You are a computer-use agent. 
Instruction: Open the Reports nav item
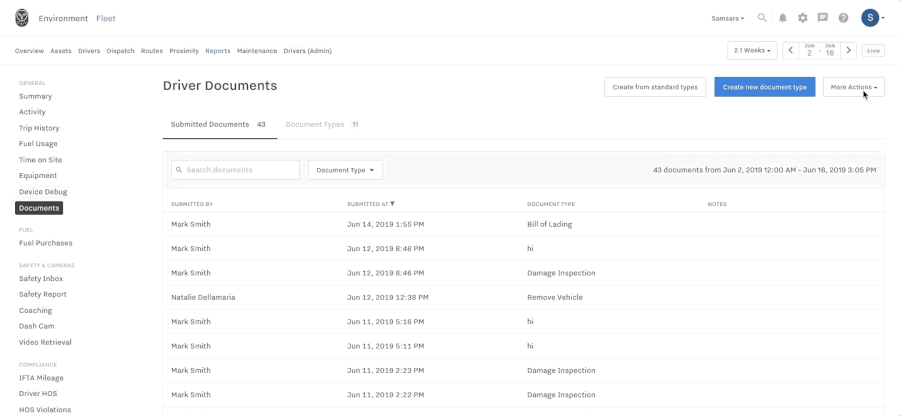pos(218,50)
